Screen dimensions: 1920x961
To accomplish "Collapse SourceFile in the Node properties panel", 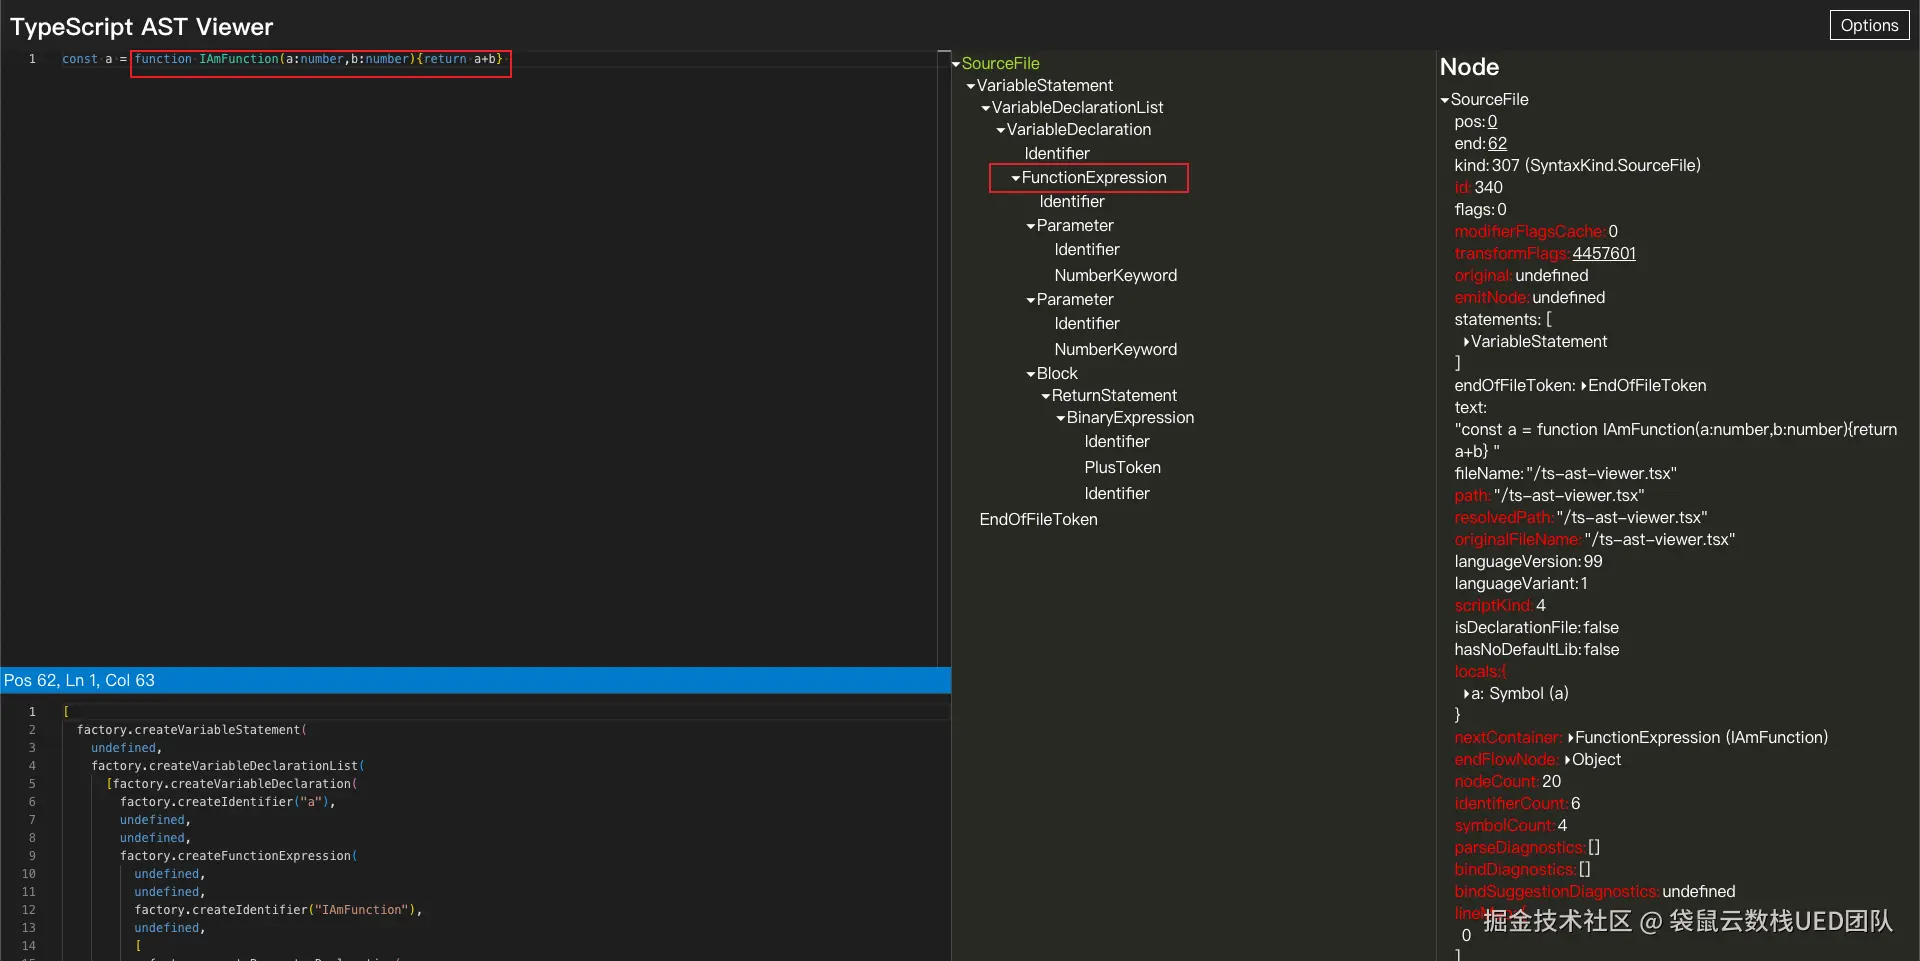I will pyautogui.click(x=1445, y=100).
